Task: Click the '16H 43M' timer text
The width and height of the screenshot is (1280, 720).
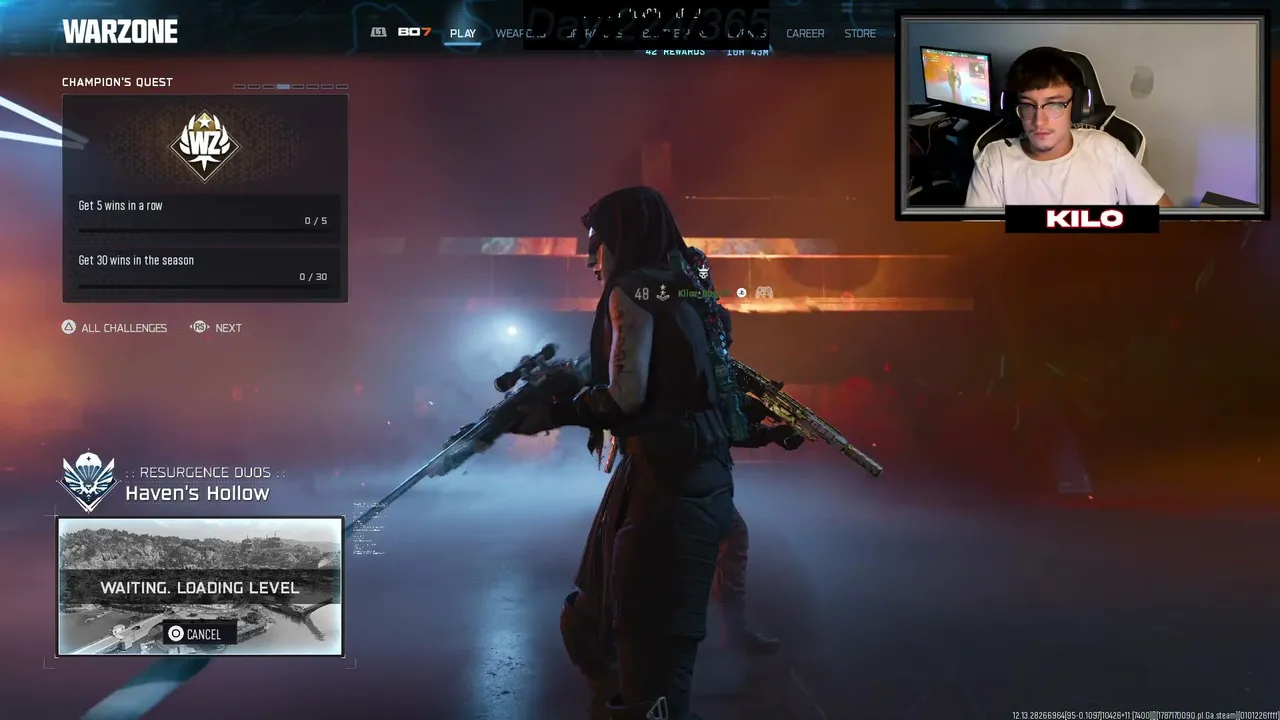Action: [x=747, y=52]
